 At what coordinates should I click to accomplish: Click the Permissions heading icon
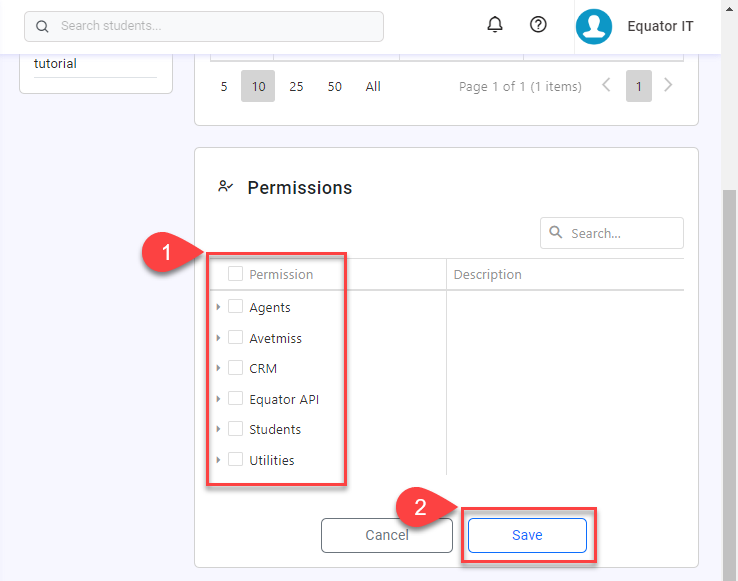(x=226, y=187)
